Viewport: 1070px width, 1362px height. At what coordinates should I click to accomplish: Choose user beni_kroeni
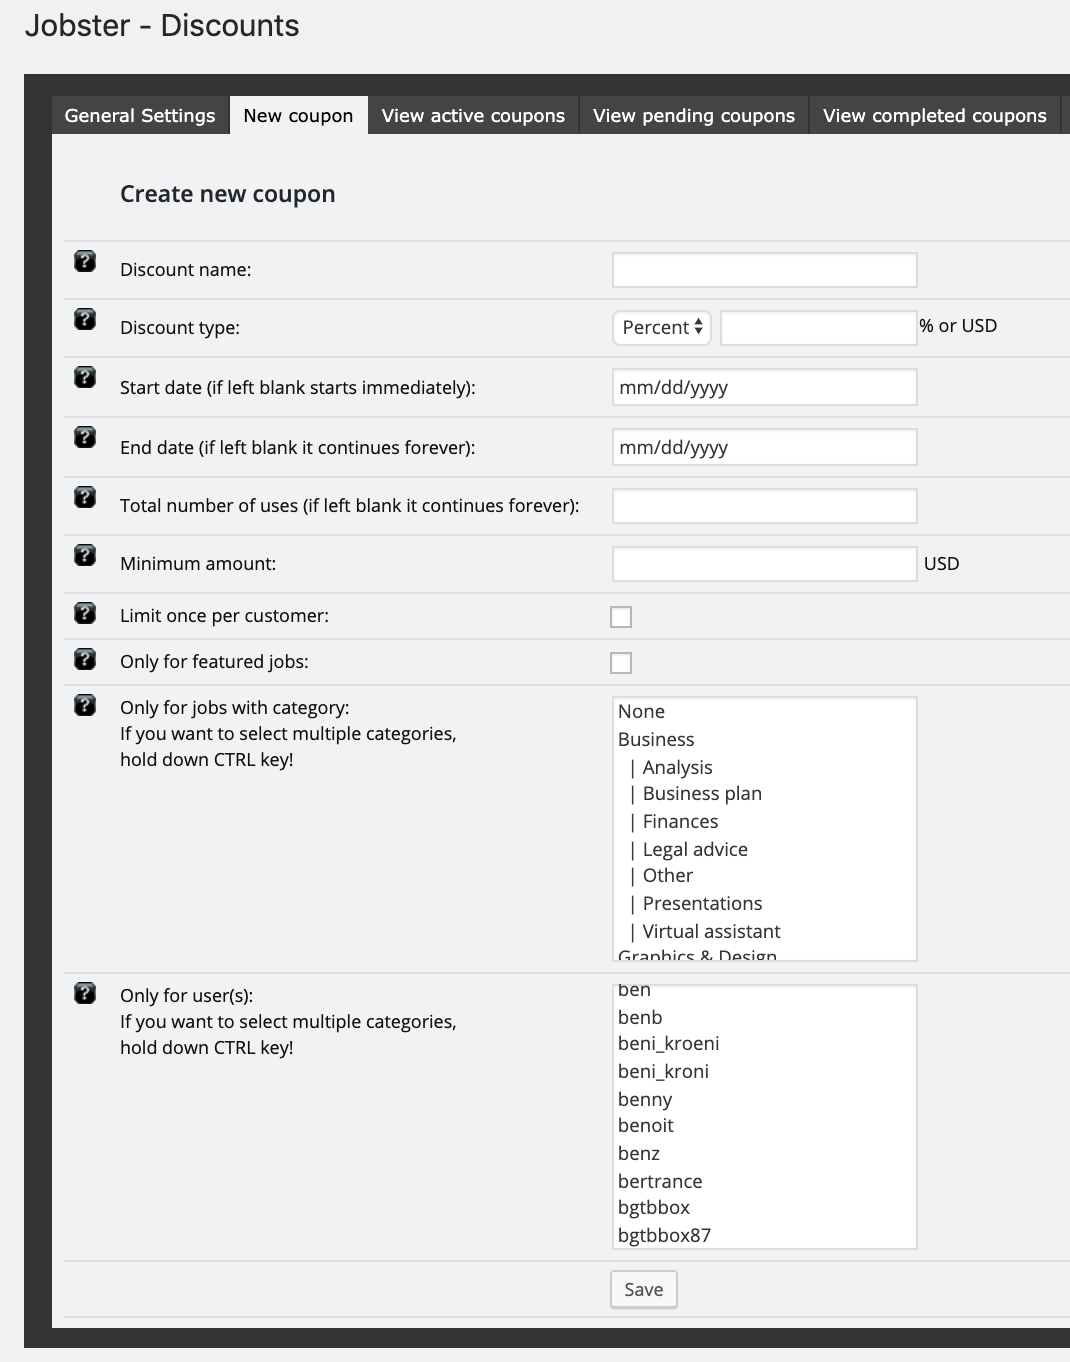click(x=765, y=1044)
